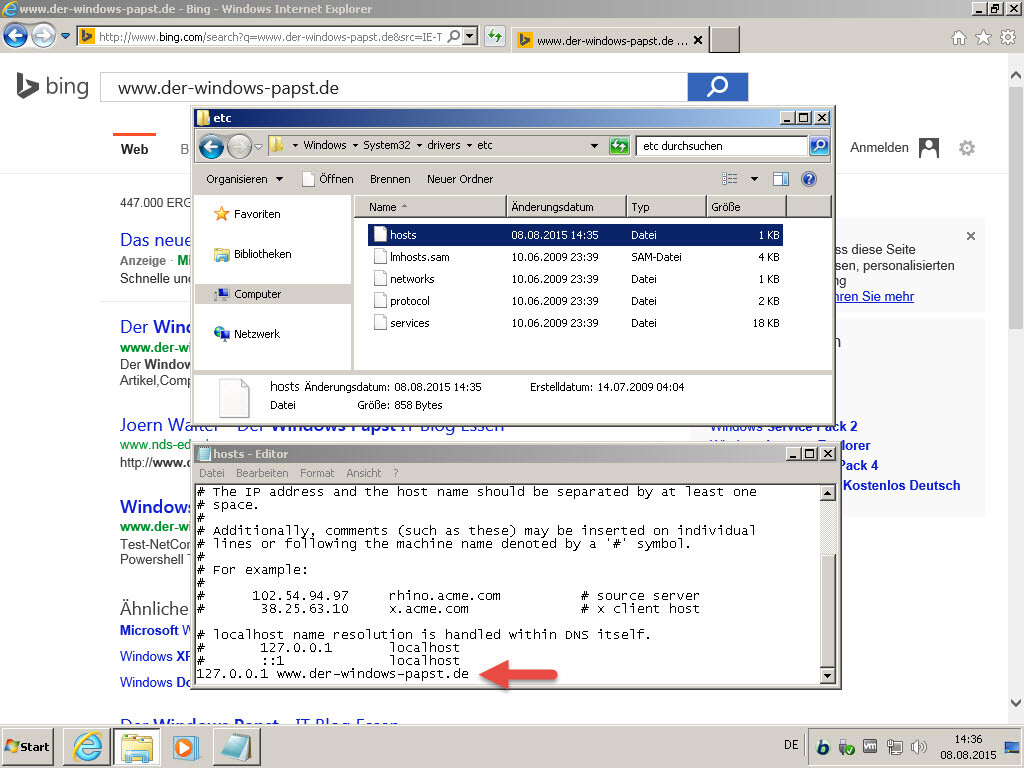Expand the view options dropdown arrow
Screen dimensions: 1024x768
pos(754,179)
